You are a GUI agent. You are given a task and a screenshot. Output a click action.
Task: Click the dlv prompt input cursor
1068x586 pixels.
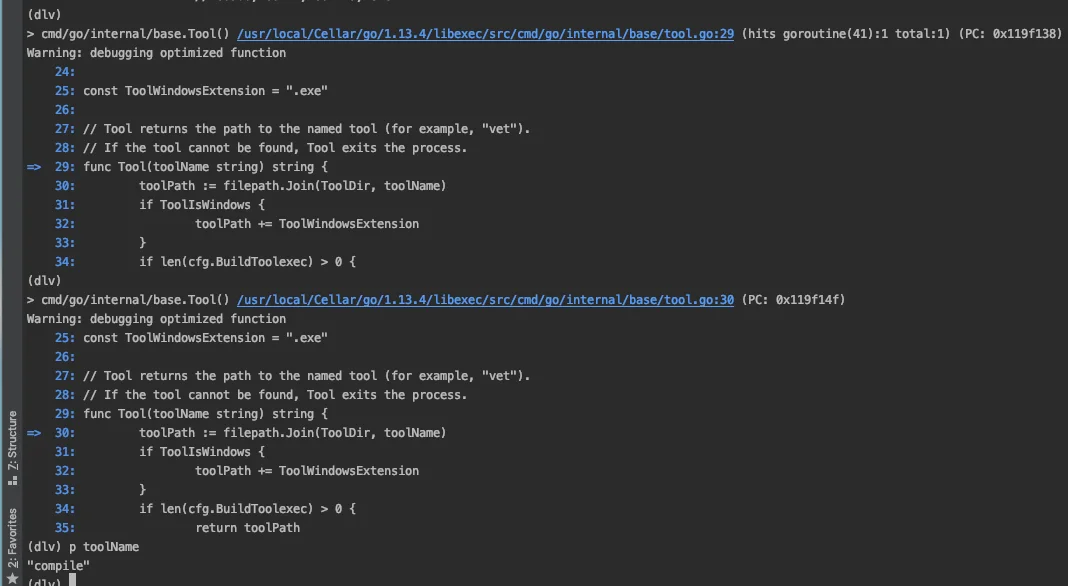point(72,581)
